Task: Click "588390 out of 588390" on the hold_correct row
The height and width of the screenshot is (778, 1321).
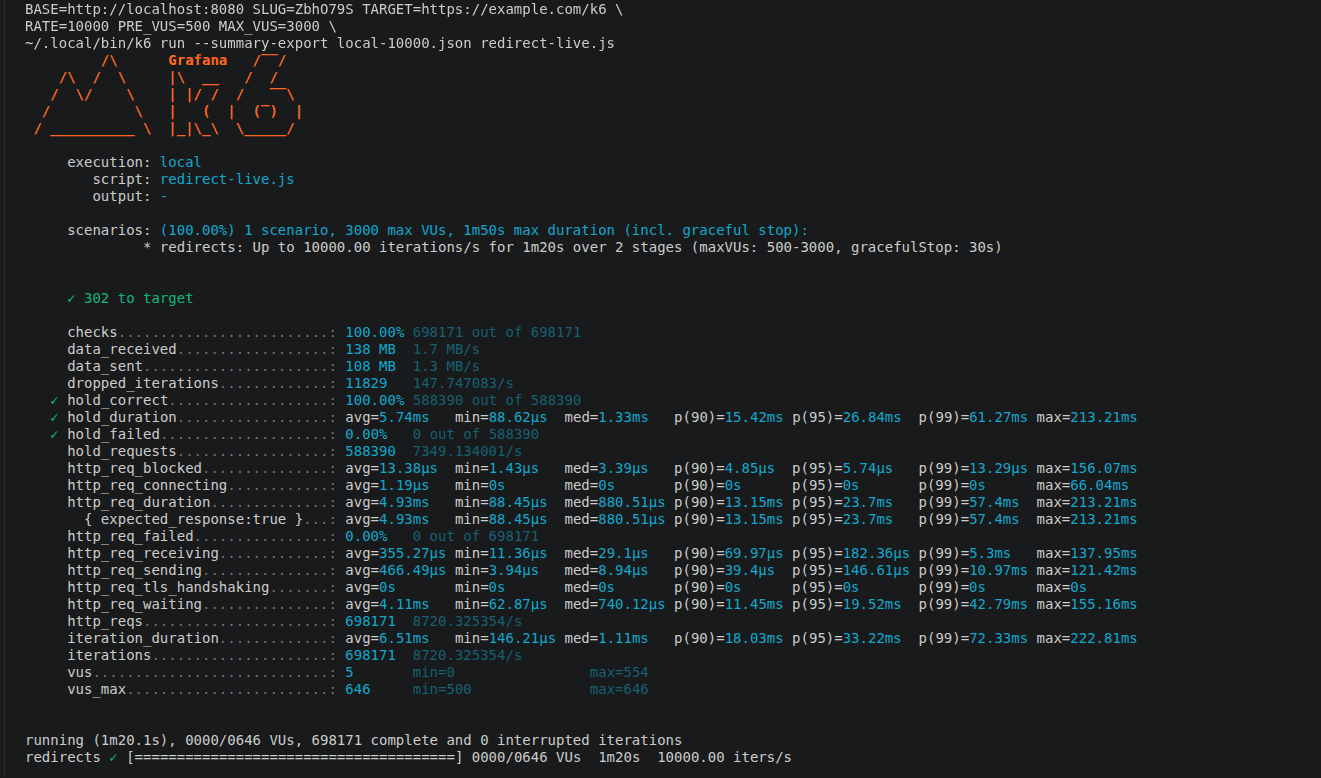Action: click(497, 400)
